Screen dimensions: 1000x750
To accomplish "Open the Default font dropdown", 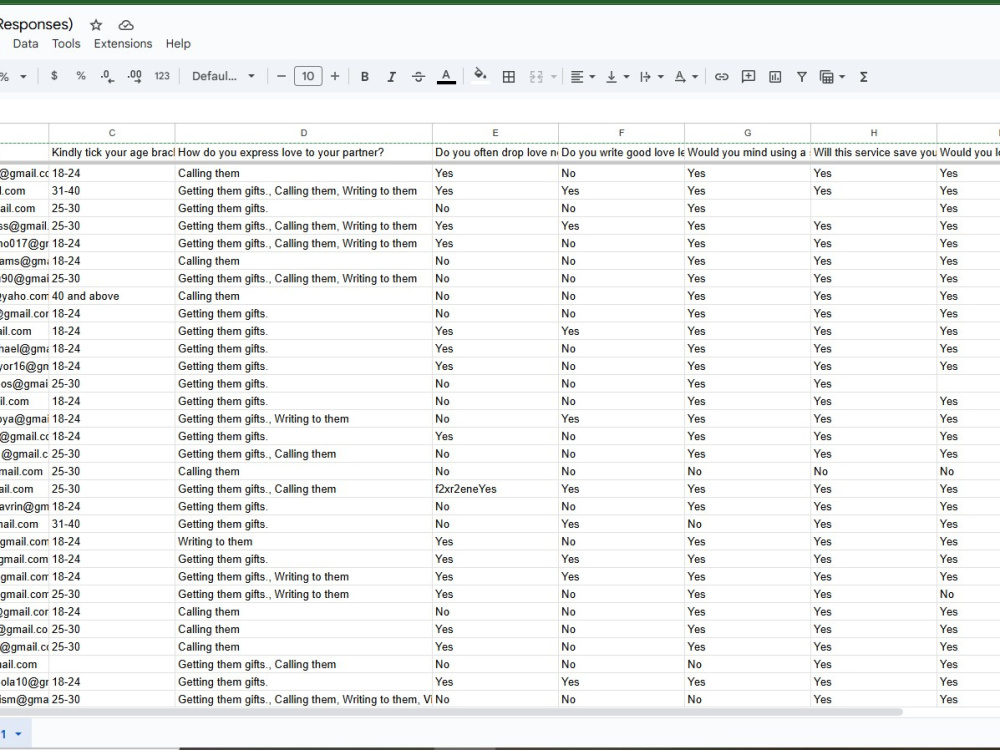I will coord(223,76).
